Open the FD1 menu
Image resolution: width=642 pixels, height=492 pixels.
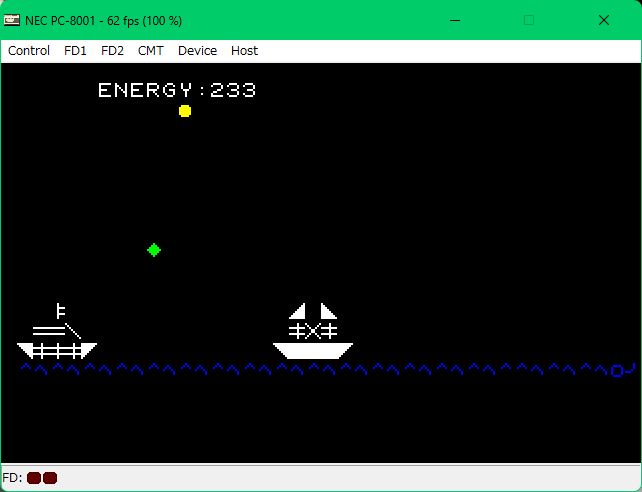(x=75, y=51)
